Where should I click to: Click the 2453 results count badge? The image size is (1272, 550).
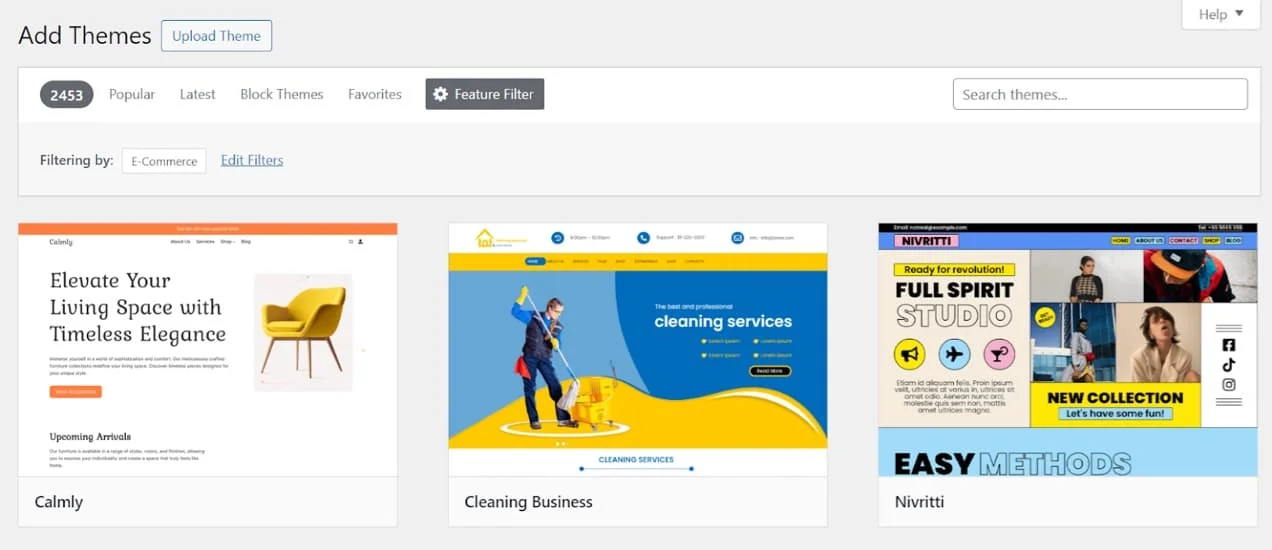coord(67,94)
